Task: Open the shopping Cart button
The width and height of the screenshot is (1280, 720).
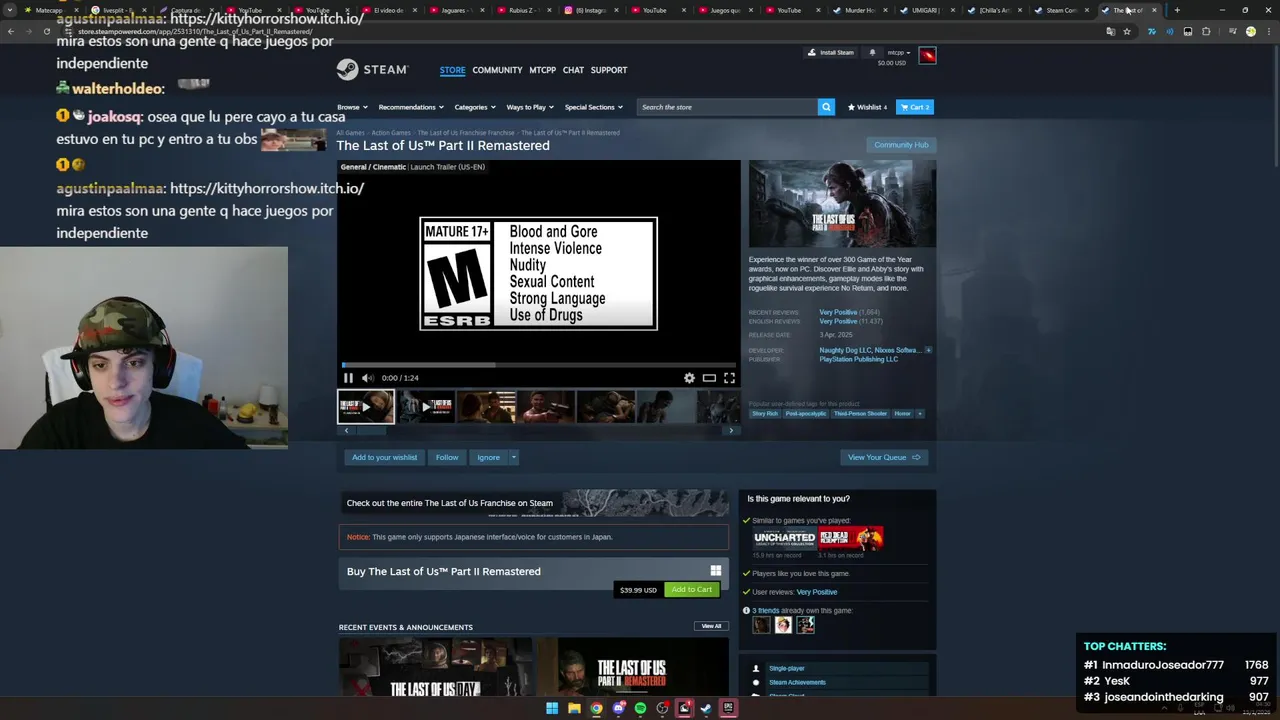Action: pos(914,107)
